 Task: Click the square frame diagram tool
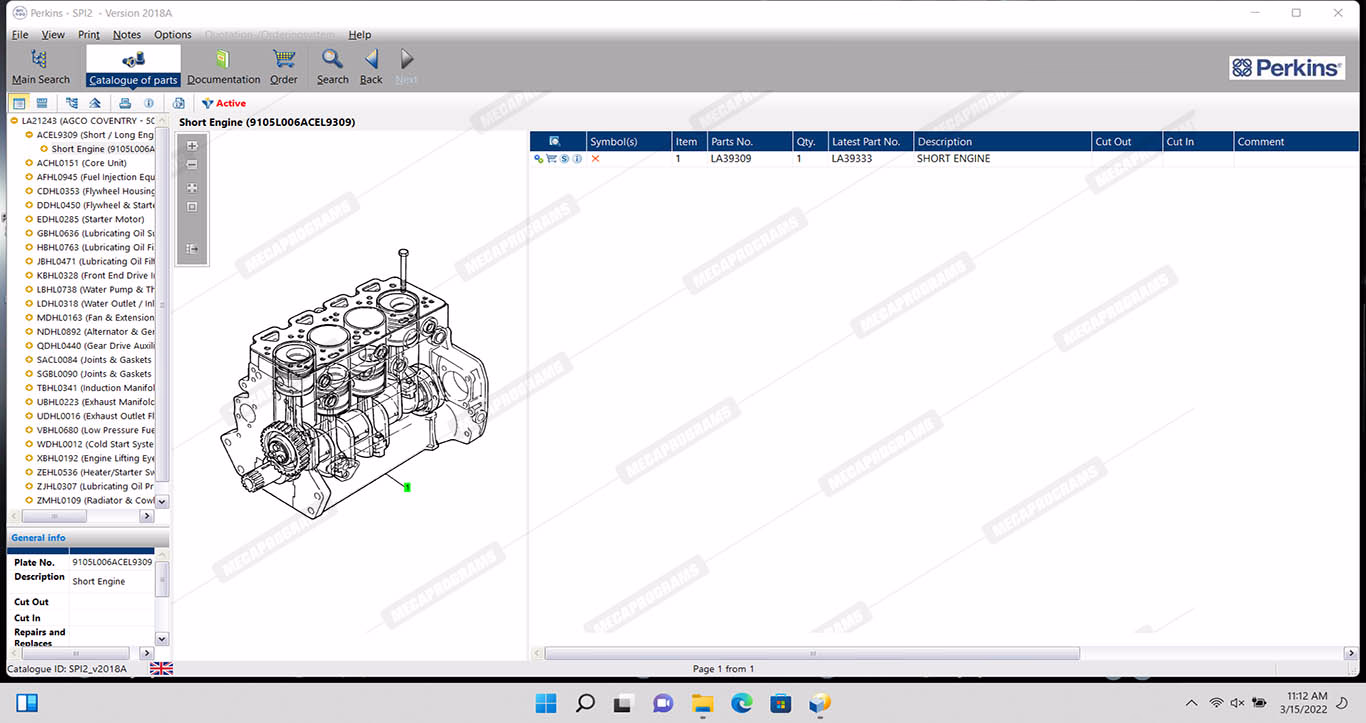pos(192,207)
